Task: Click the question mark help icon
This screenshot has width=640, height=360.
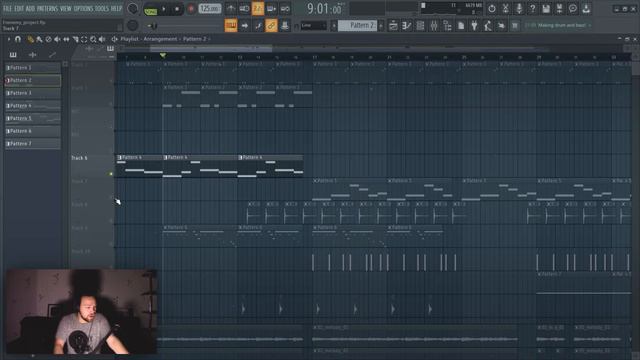Action: 532,9
